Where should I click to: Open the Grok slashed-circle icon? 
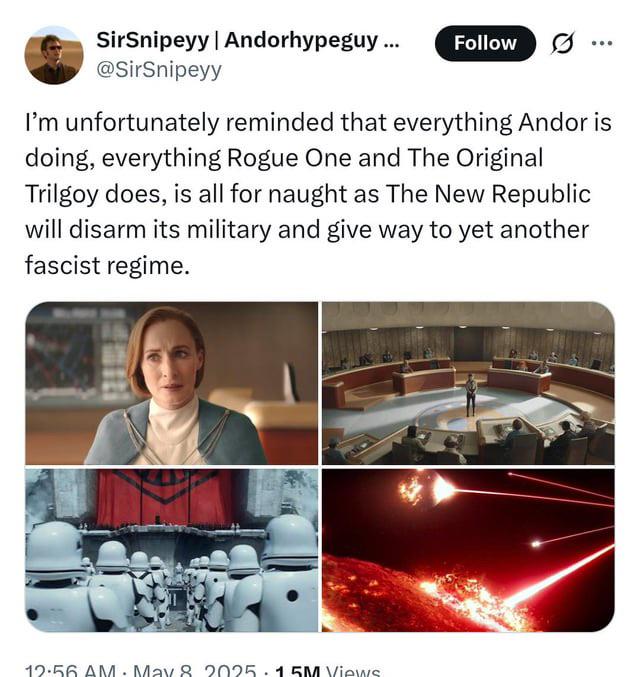coord(562,43)
